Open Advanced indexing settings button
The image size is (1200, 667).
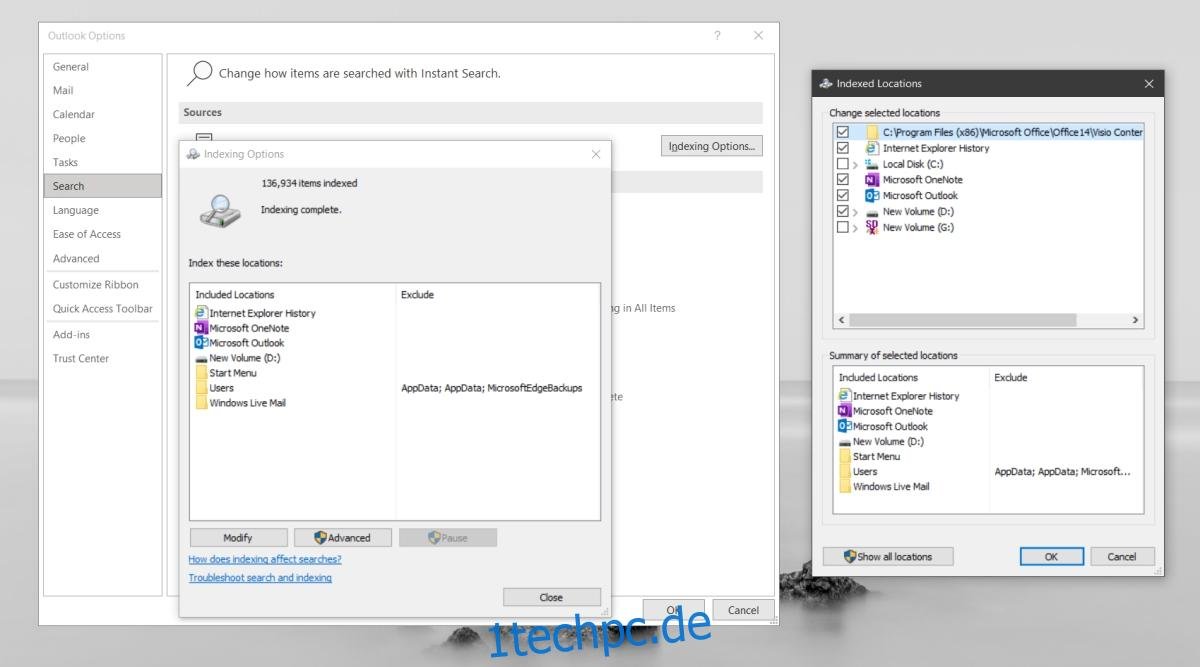pyautogui.click(x=342, y=538)
